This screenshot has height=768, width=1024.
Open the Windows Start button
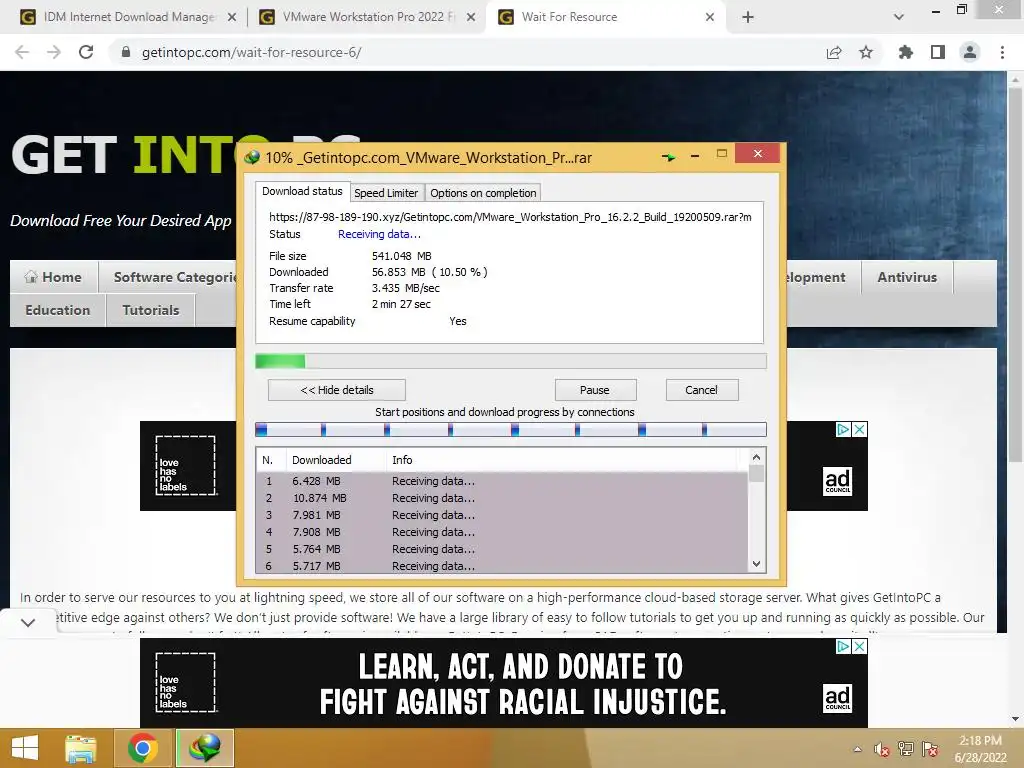pyautogui.click(x=25, y=748)
